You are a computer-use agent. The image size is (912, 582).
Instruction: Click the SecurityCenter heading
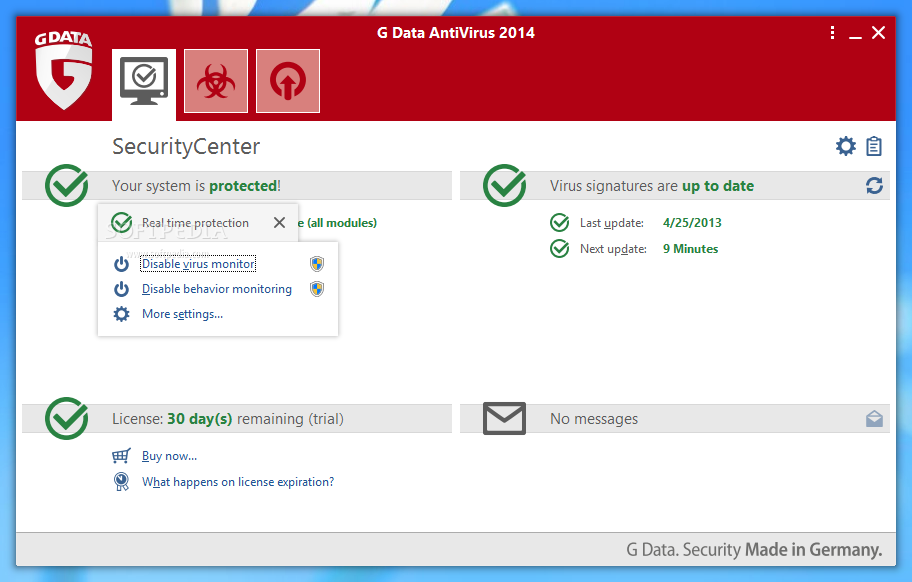point(186,147)
